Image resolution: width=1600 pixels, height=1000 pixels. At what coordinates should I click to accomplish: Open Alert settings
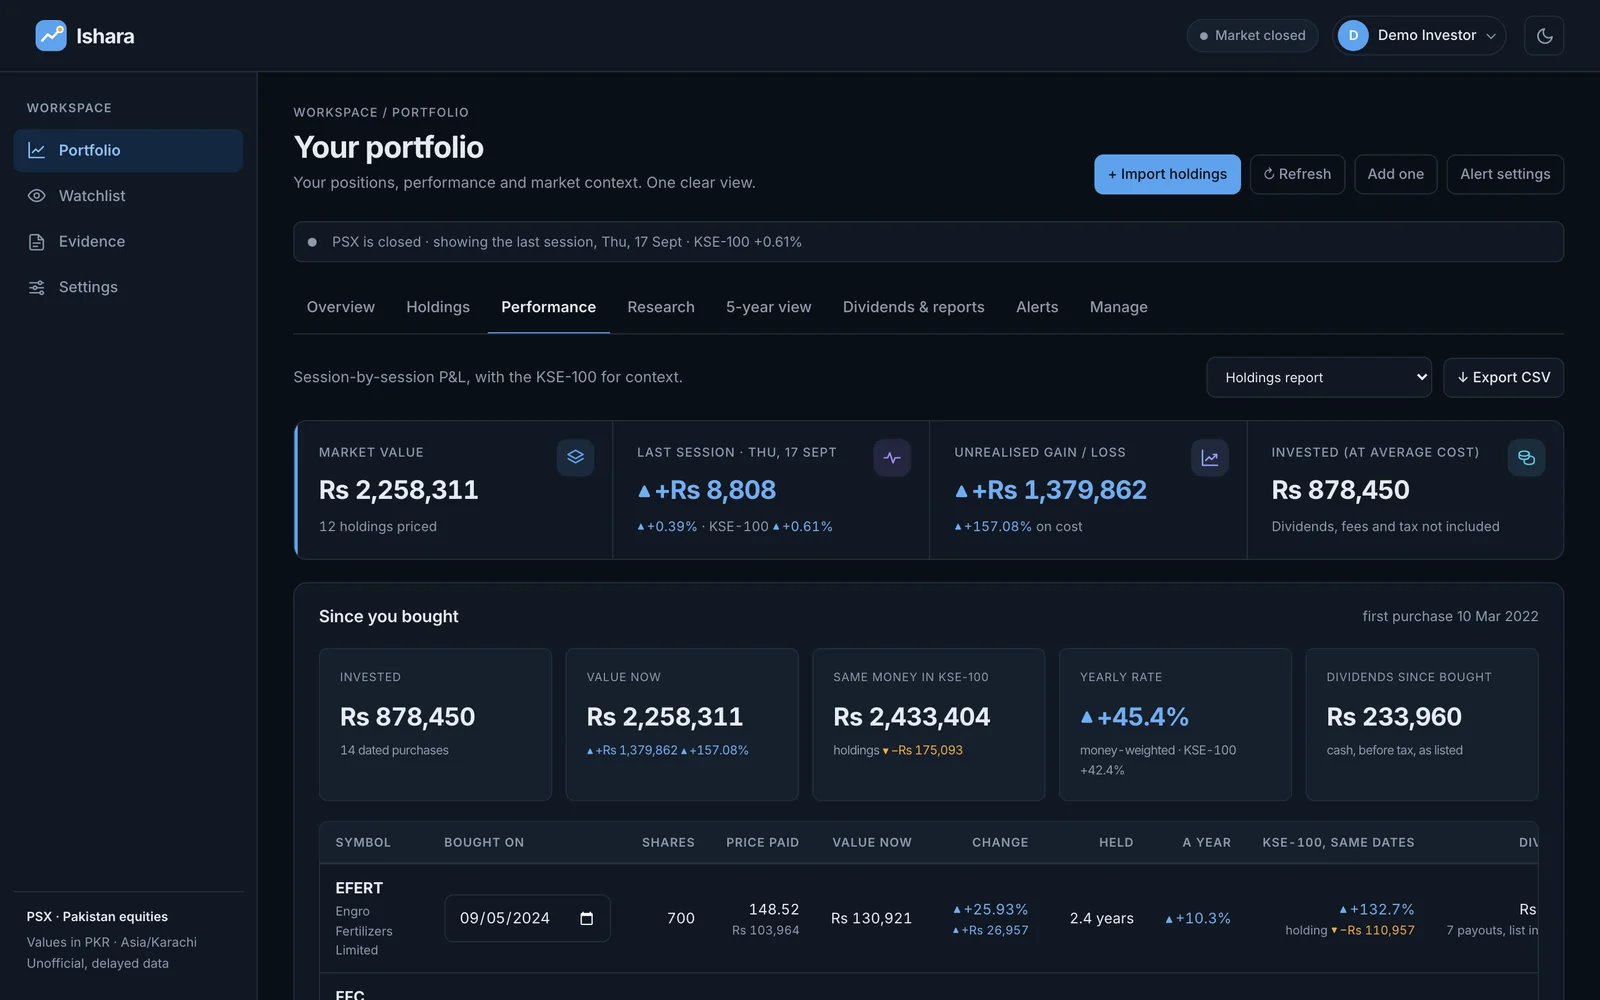1505,174
